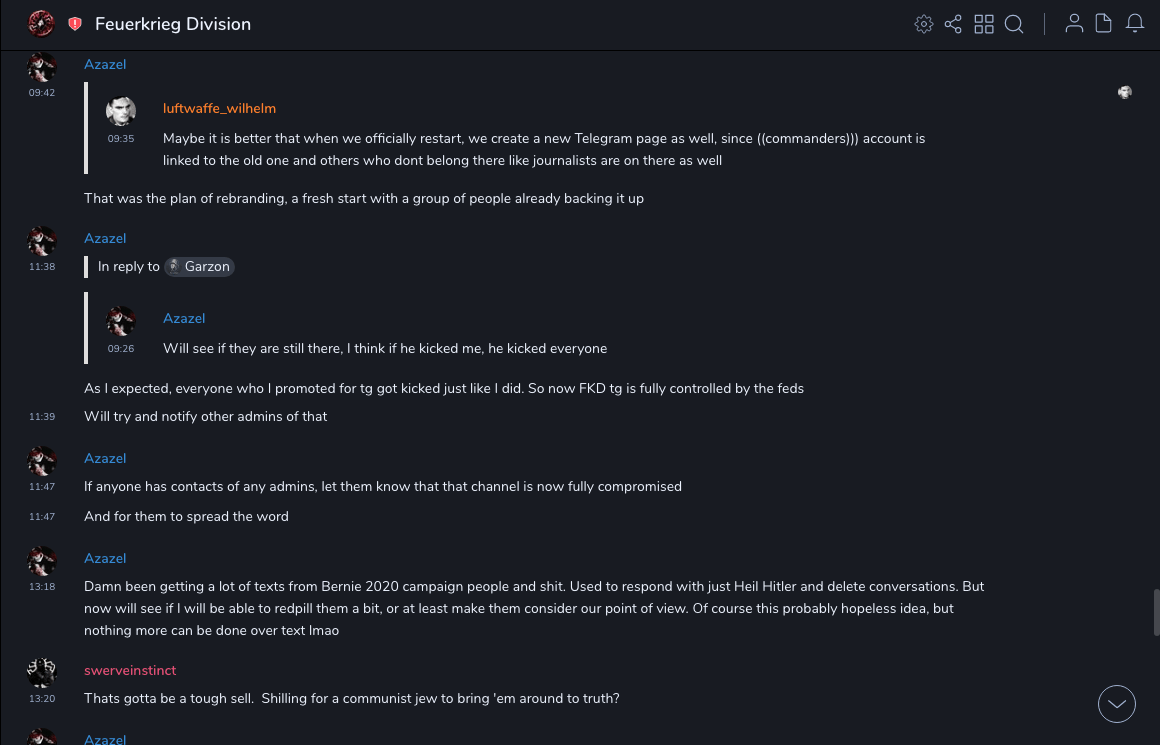1160x745 pixels.
Task: Click the Feuerkrieg Division room avatar
Action: (41, 23)
